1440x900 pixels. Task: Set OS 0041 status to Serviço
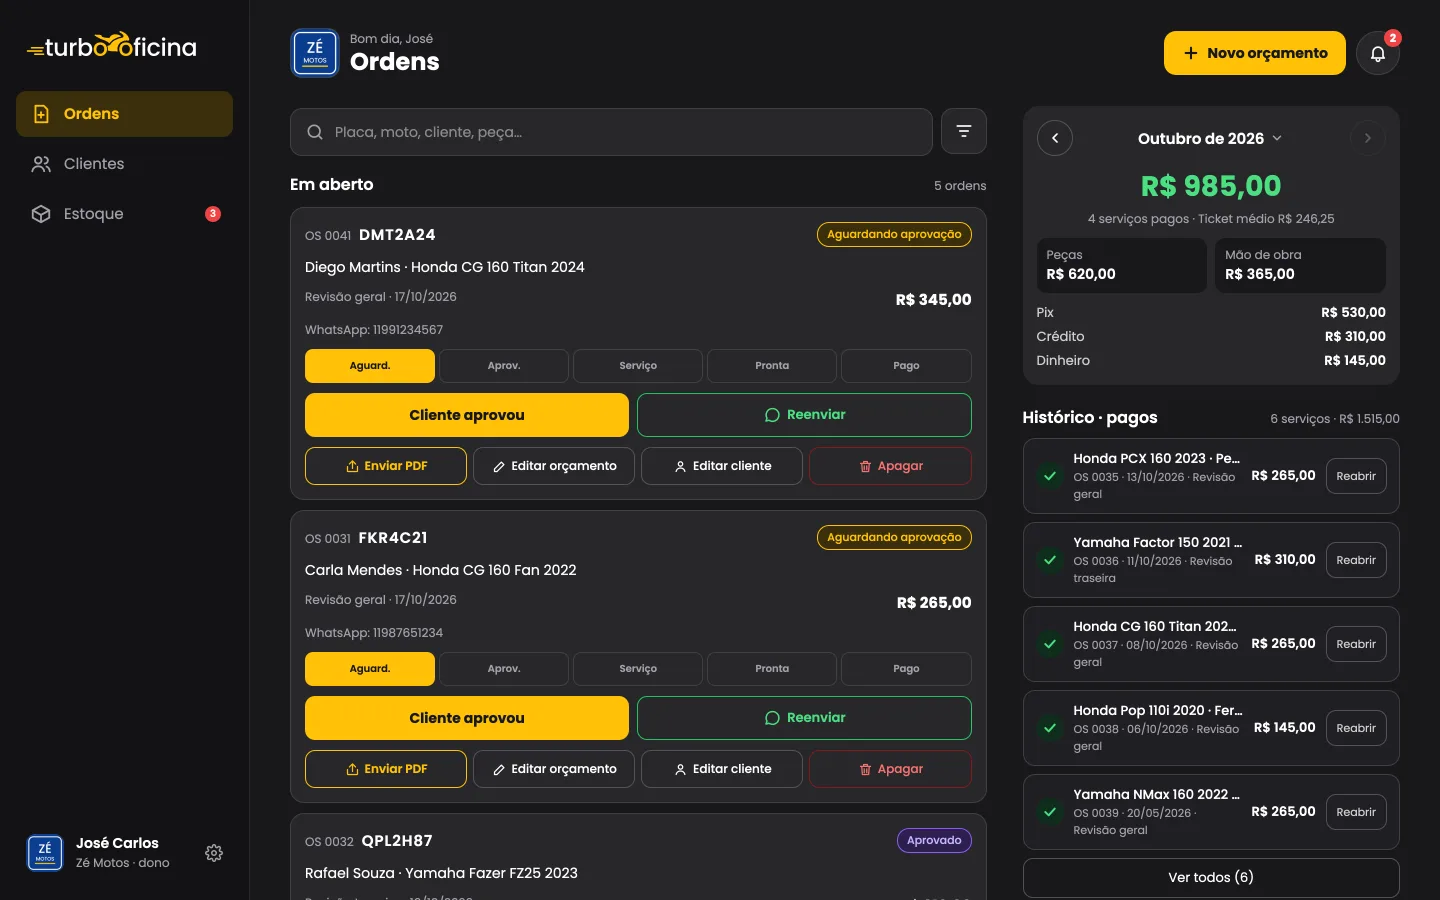coord(638,366)
